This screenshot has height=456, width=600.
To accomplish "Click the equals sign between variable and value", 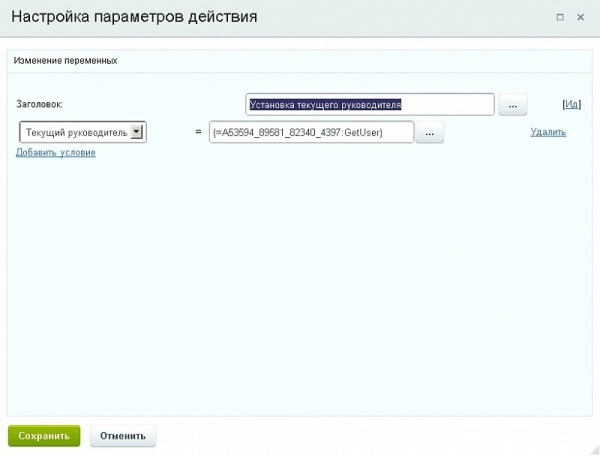I will 198,133.
